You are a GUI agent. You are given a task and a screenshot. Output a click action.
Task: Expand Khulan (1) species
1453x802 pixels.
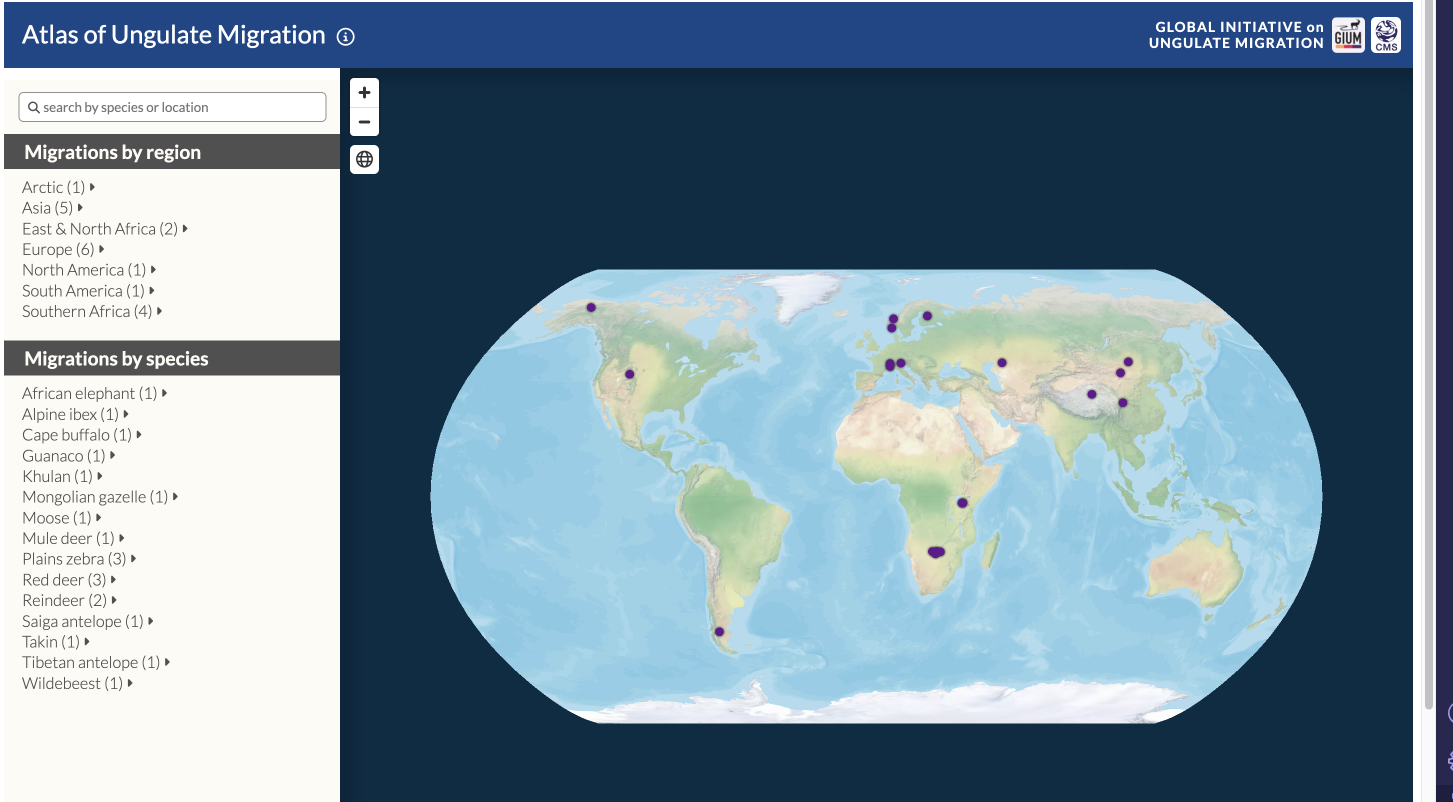coord(63,476)
